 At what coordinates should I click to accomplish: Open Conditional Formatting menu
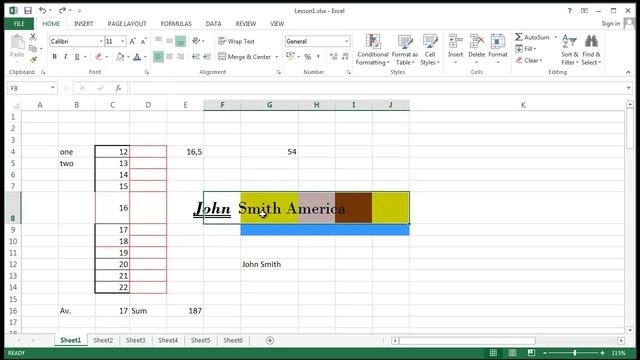tap(372, 49)
